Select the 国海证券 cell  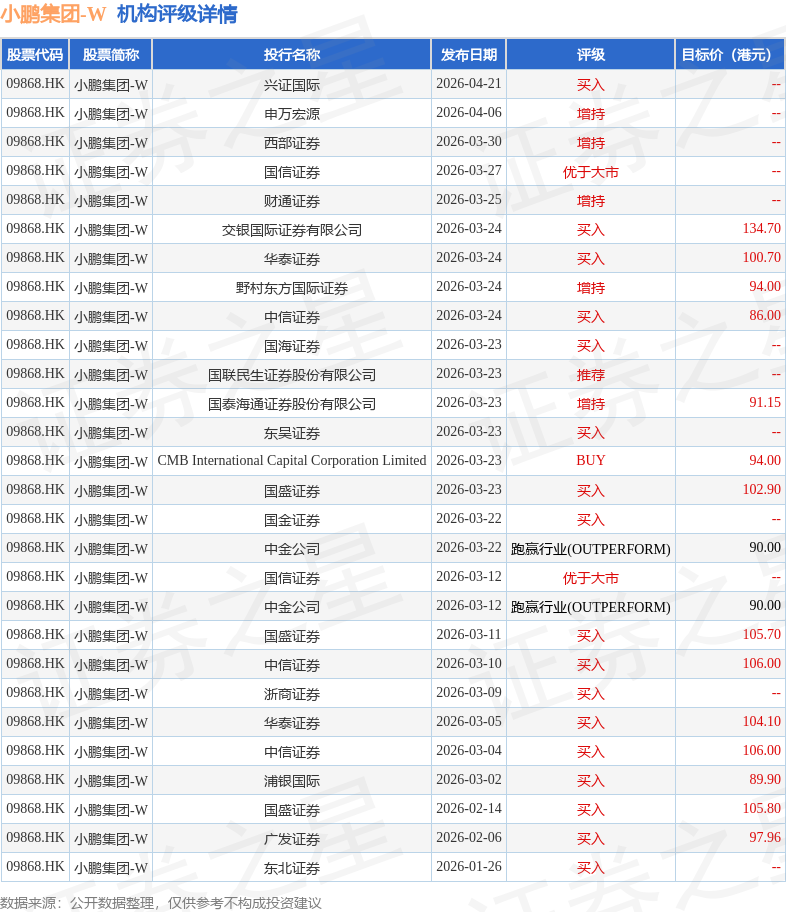click(291, 346)
